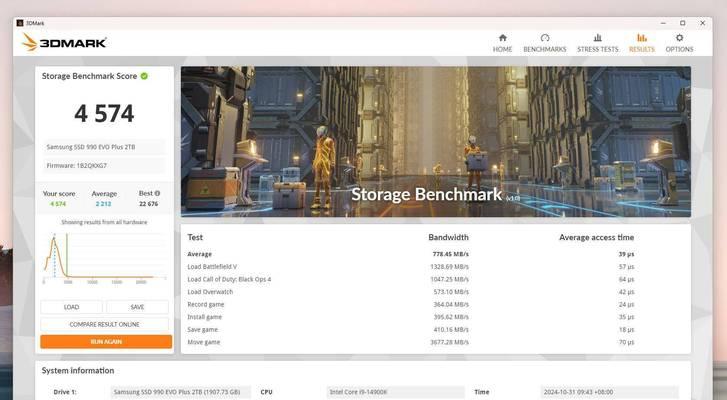
Task: Click the green score validation checkmark
Action: [x=144, y=76]
